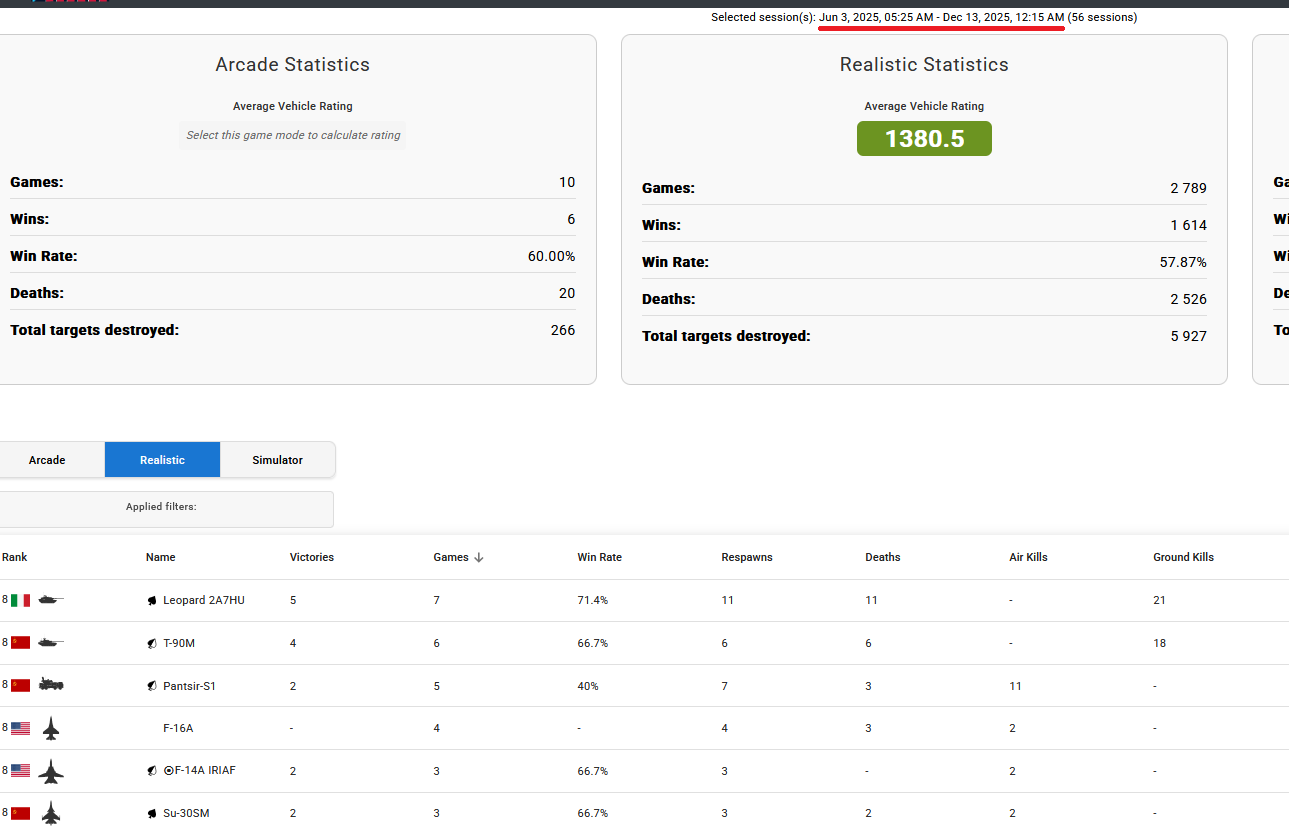Open the Leopard 2A7HU vehicle name
Viewport: 1289px width, 829px height.
pos(203,600)
